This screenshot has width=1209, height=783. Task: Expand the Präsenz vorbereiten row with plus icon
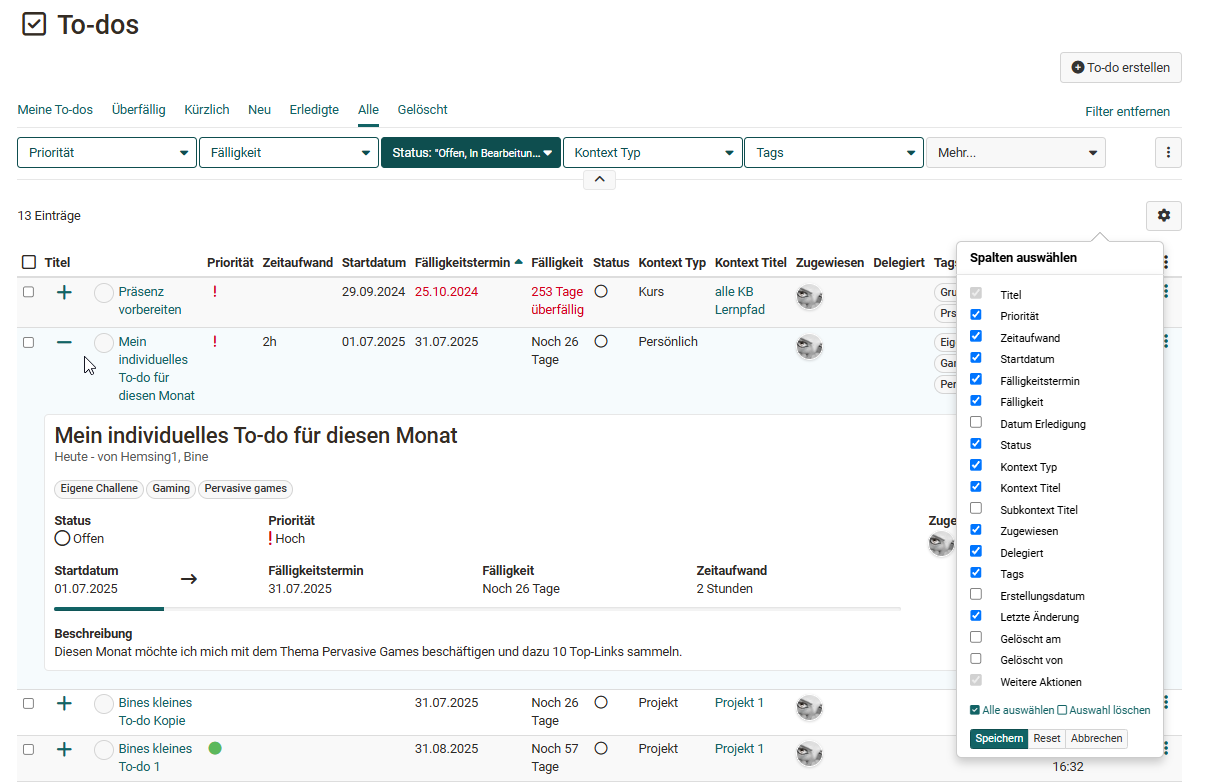tap(64, 292)
